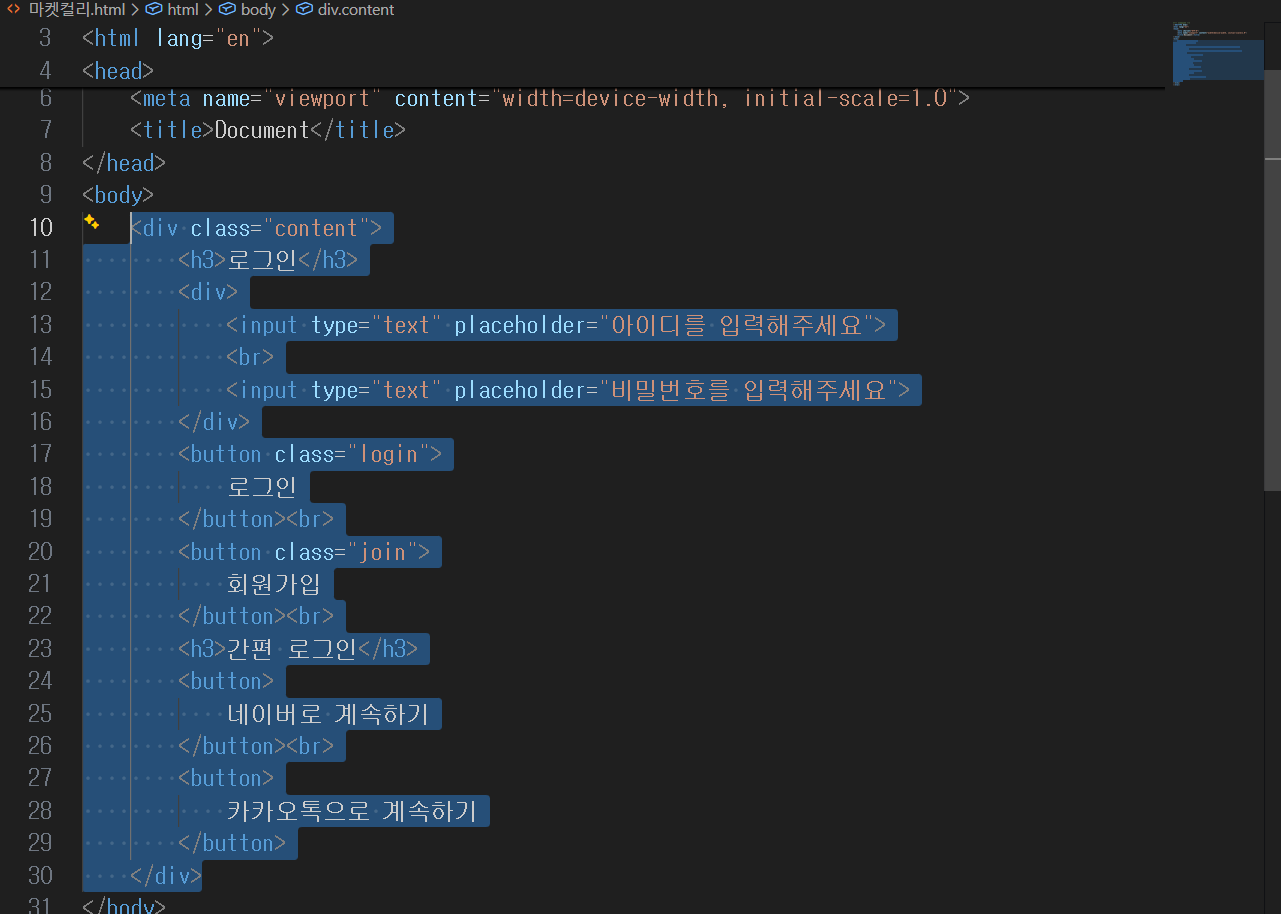This screenshot has height=914, width=1281.
Task: Click line number 10 to select that line
Action: tap(40, 227)
